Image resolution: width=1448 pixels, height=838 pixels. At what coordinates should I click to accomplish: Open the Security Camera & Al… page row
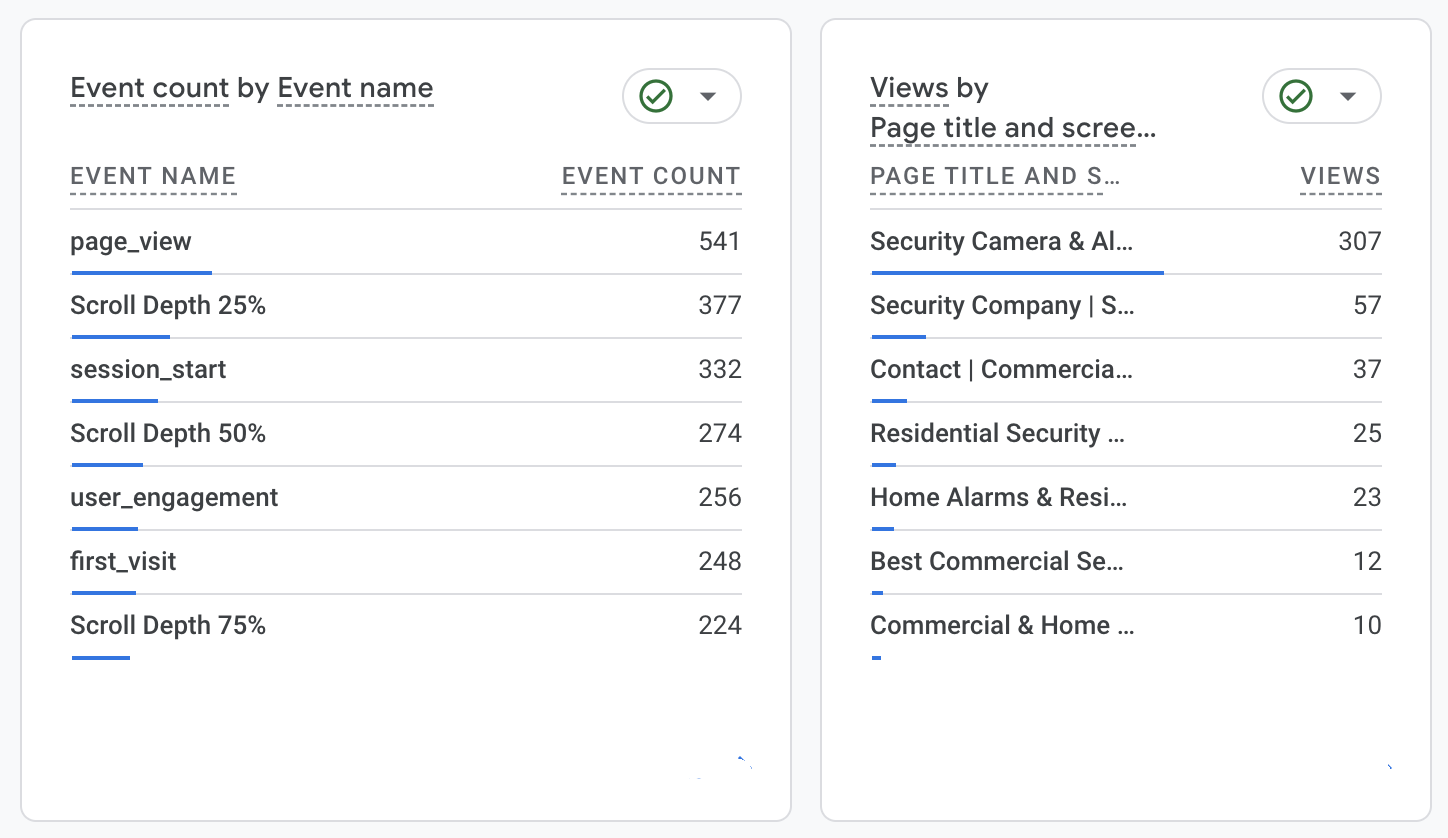point(1001,242)
